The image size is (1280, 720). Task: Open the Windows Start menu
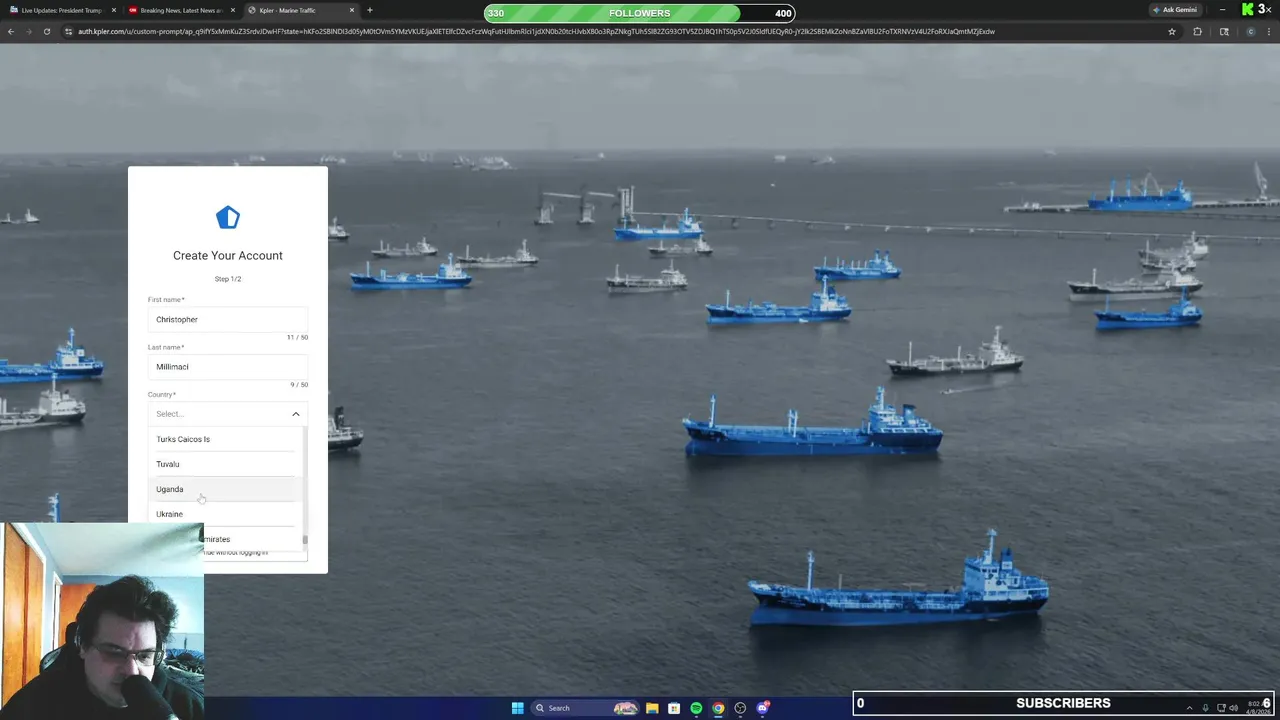tap(517, 708)
